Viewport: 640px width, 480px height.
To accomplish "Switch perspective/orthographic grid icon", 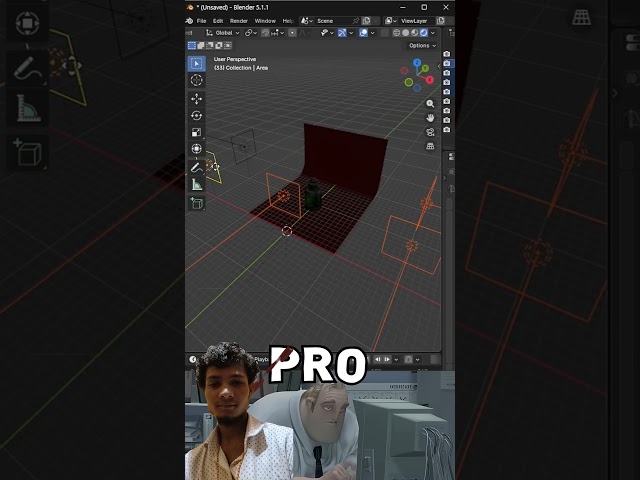I will (x=430, y=146).
